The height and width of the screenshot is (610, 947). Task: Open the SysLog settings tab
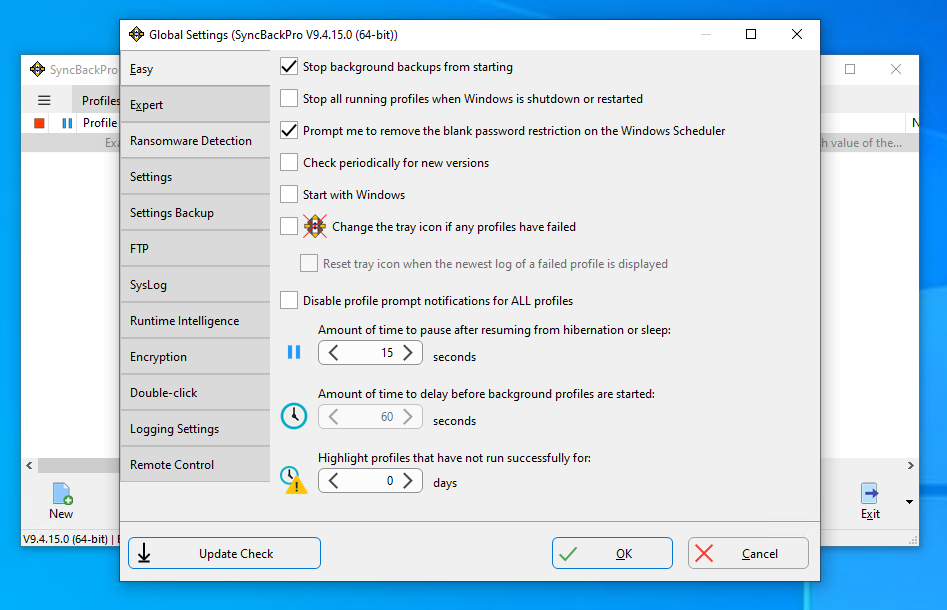pos(195,284)
